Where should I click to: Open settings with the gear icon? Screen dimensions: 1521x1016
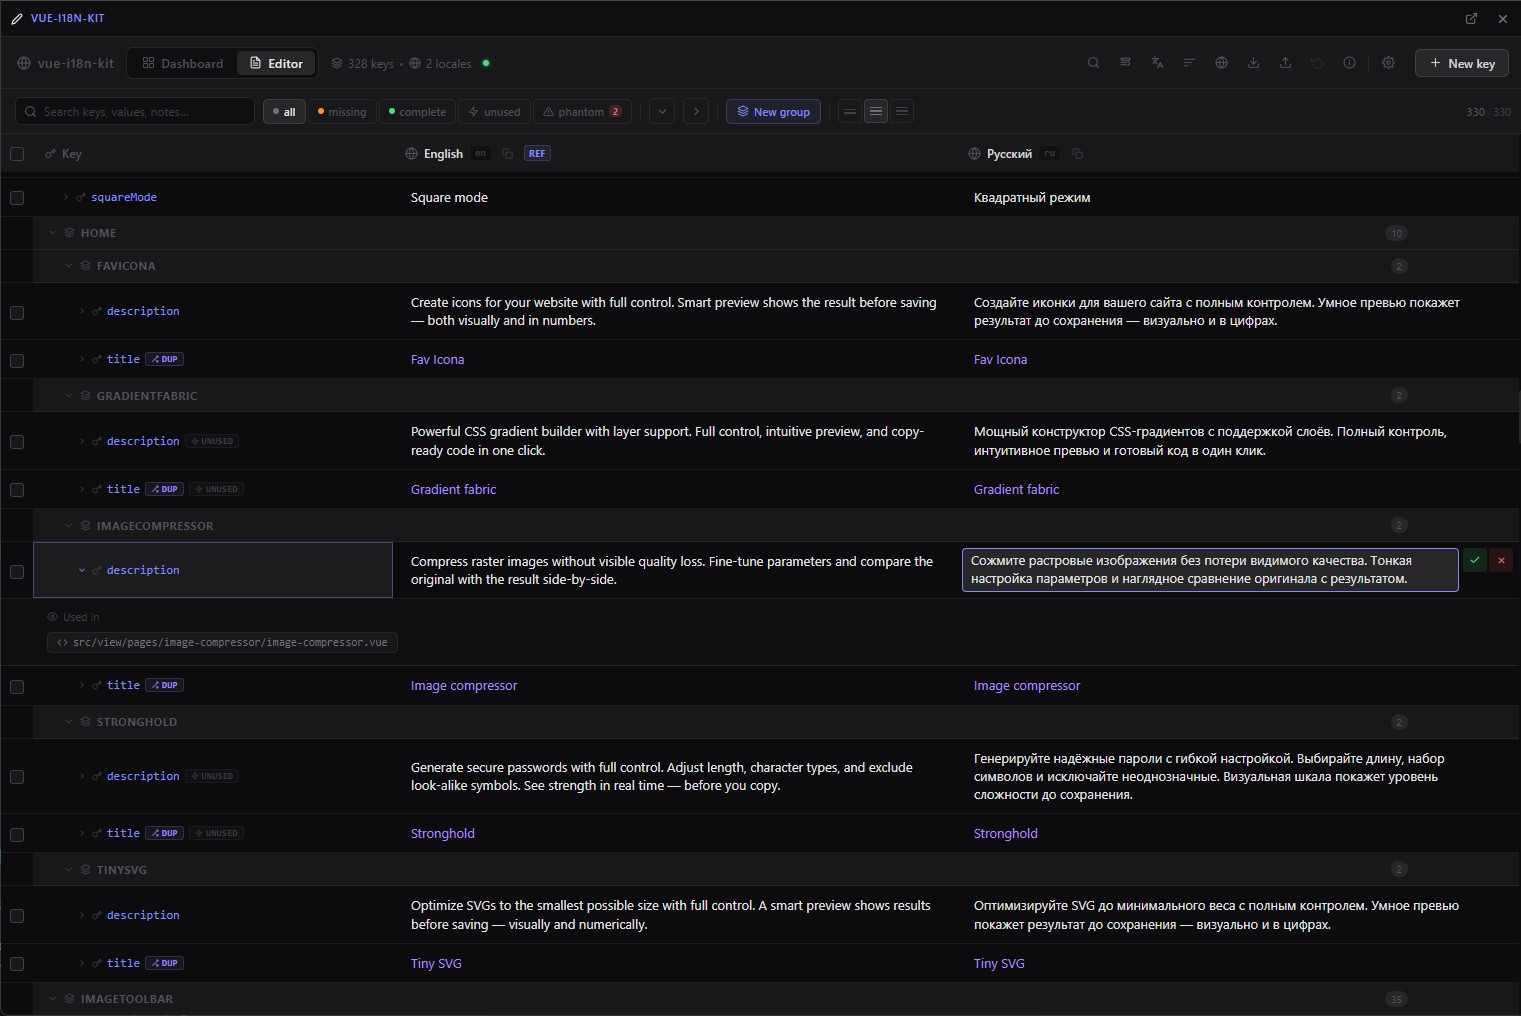point(1388,63)
